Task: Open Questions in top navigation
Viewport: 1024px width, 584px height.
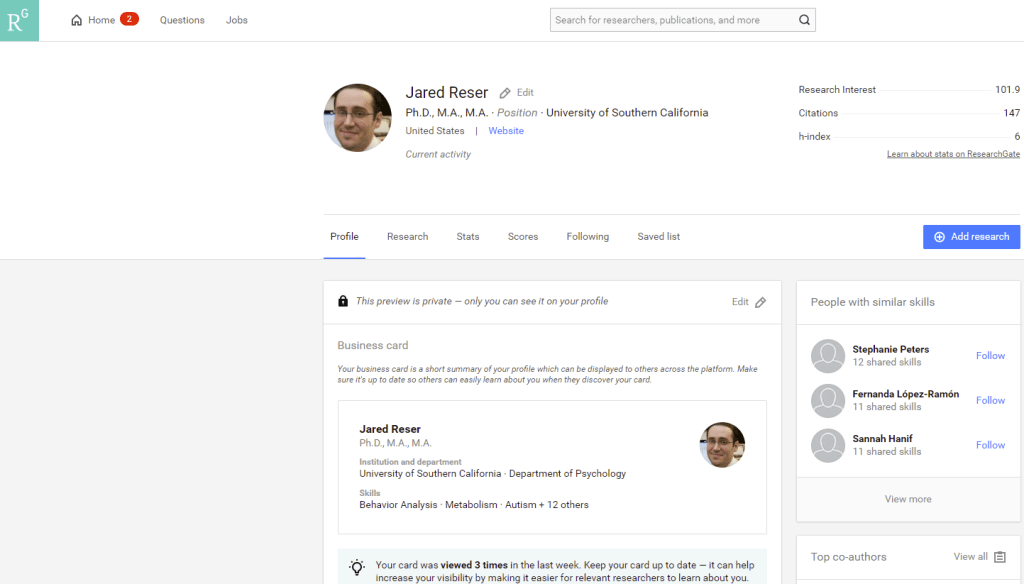Action: pyautogui.click(x=182, y=20)
